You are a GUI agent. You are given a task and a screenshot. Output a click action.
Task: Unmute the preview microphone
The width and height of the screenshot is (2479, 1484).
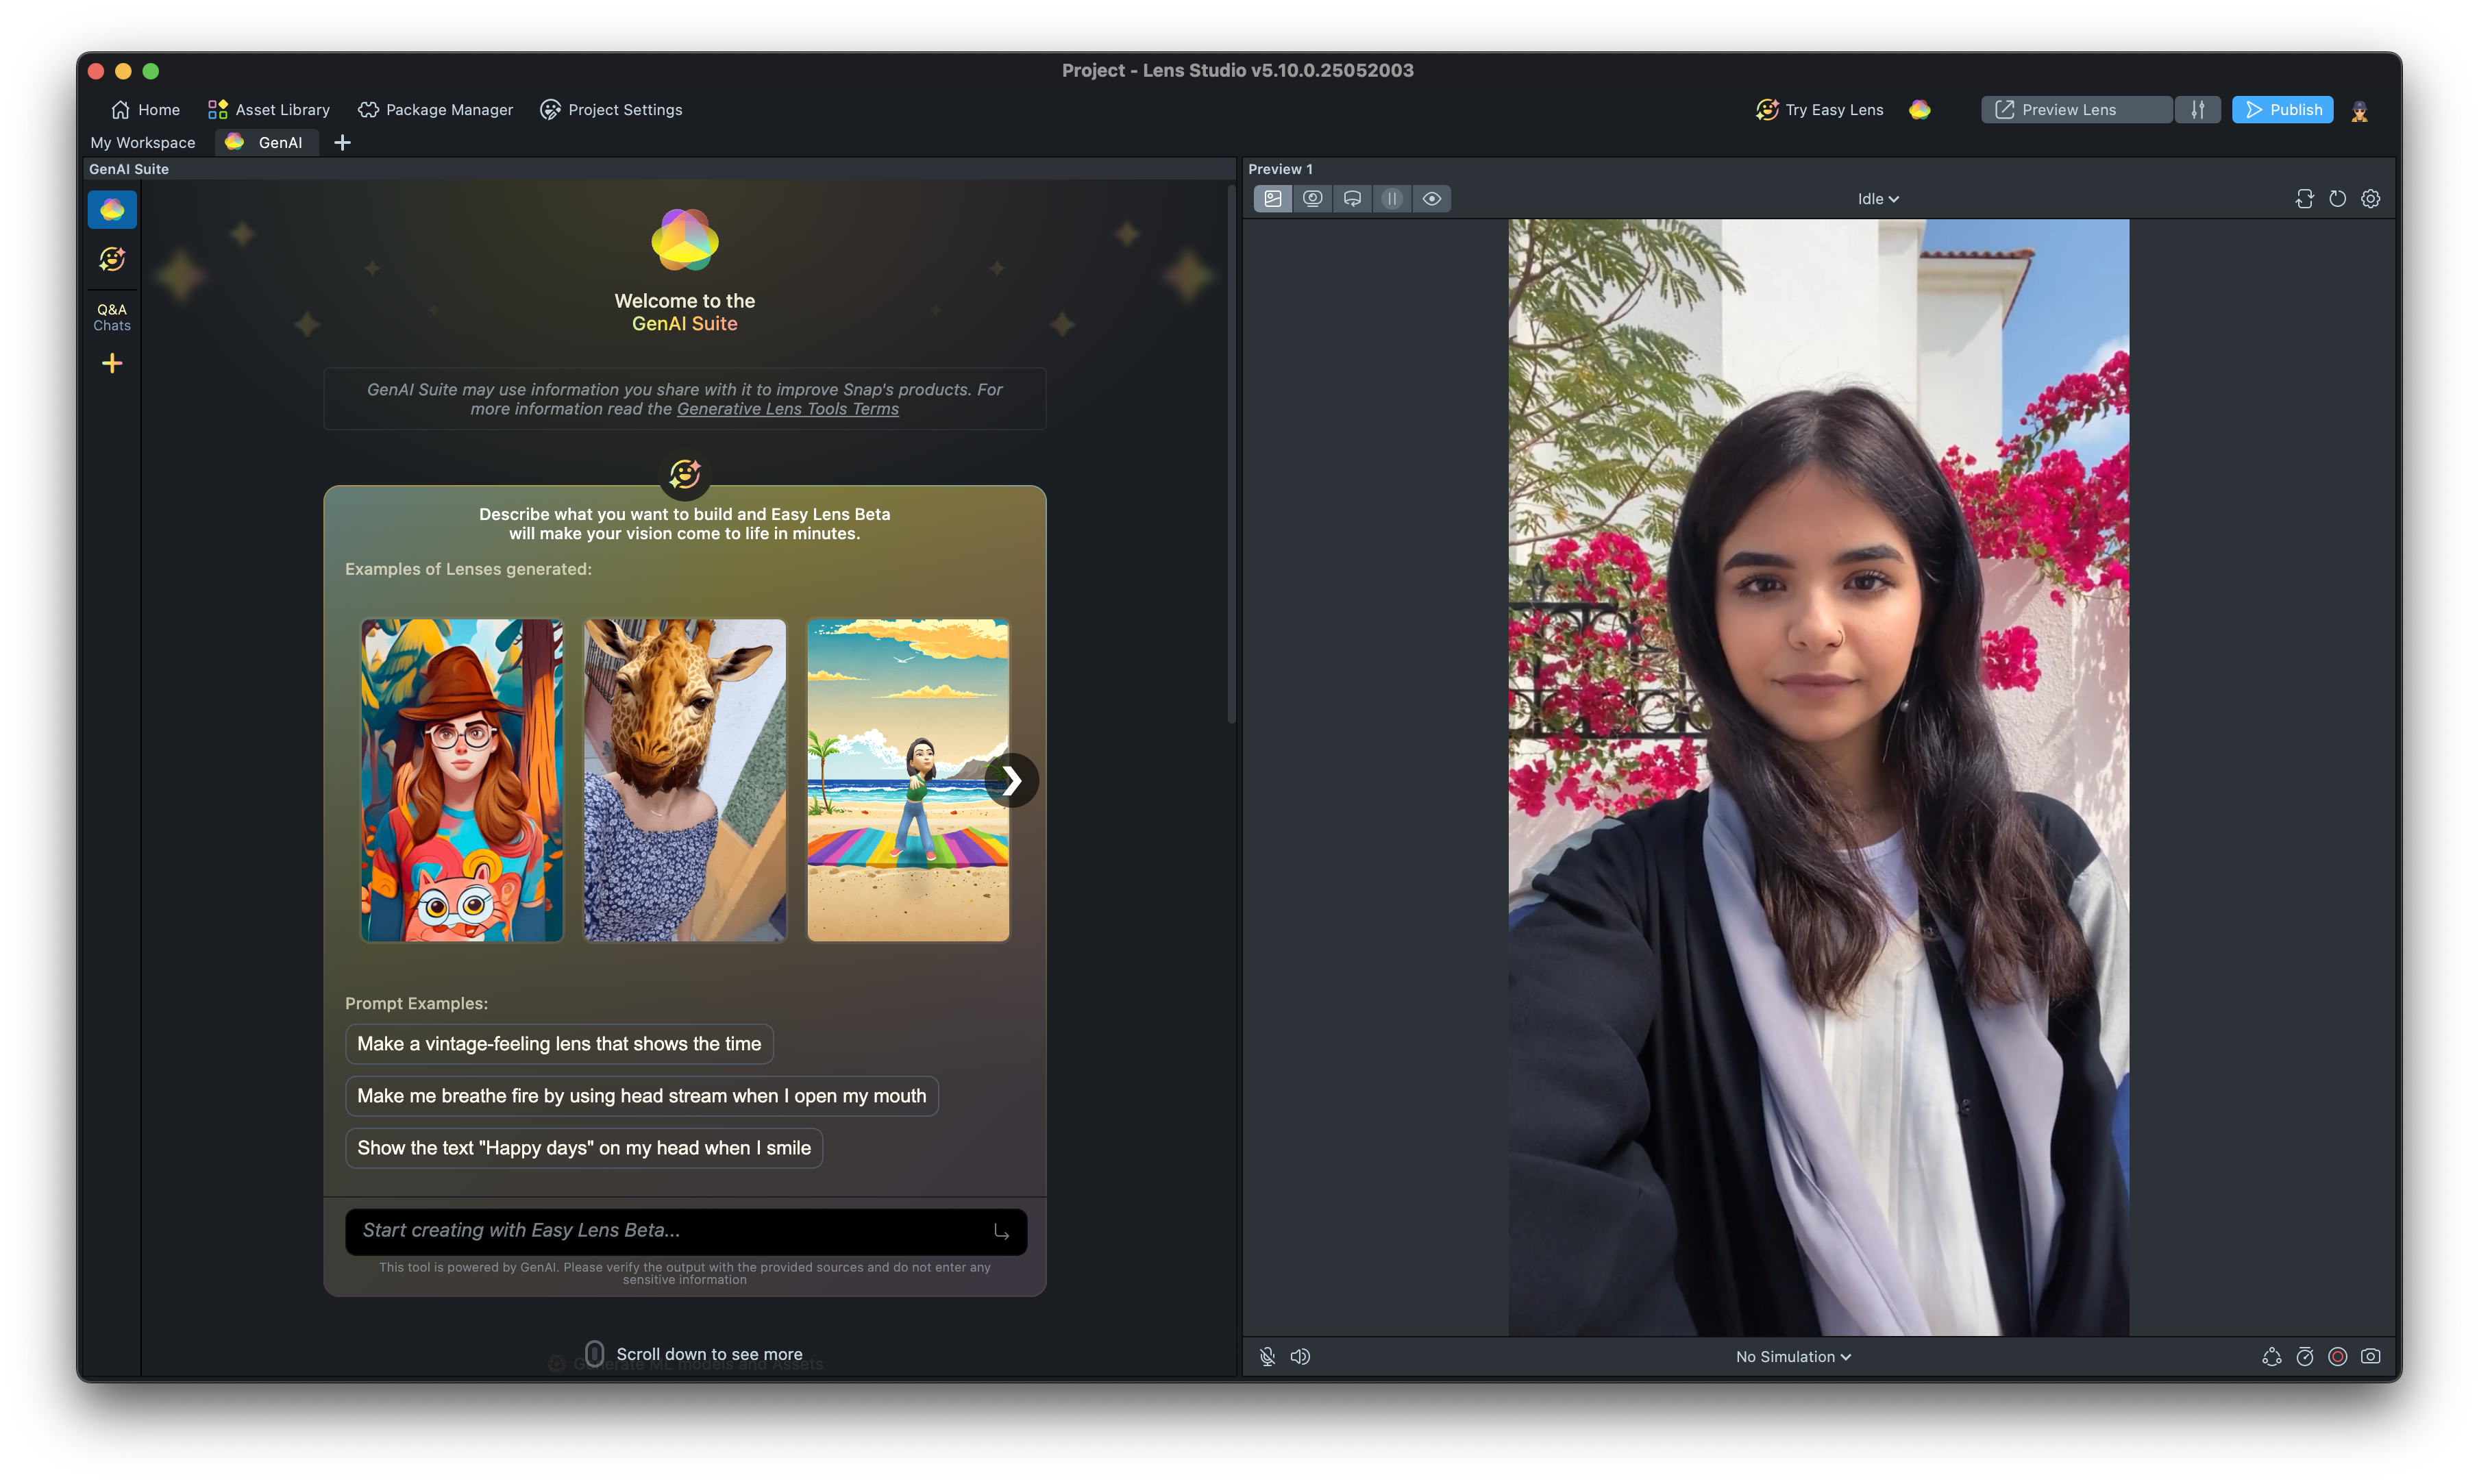point(1267,1357)
